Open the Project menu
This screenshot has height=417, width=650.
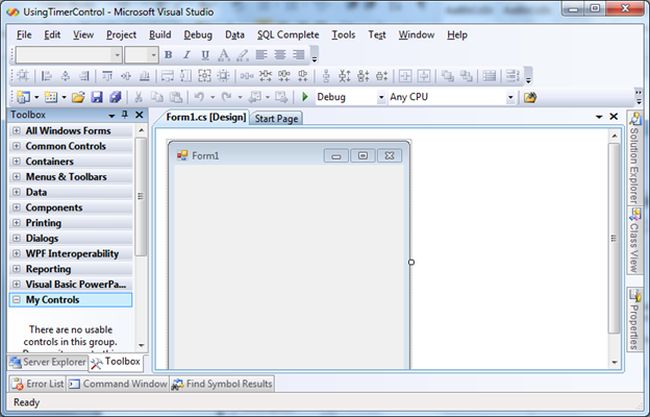(x=121, y=35)
